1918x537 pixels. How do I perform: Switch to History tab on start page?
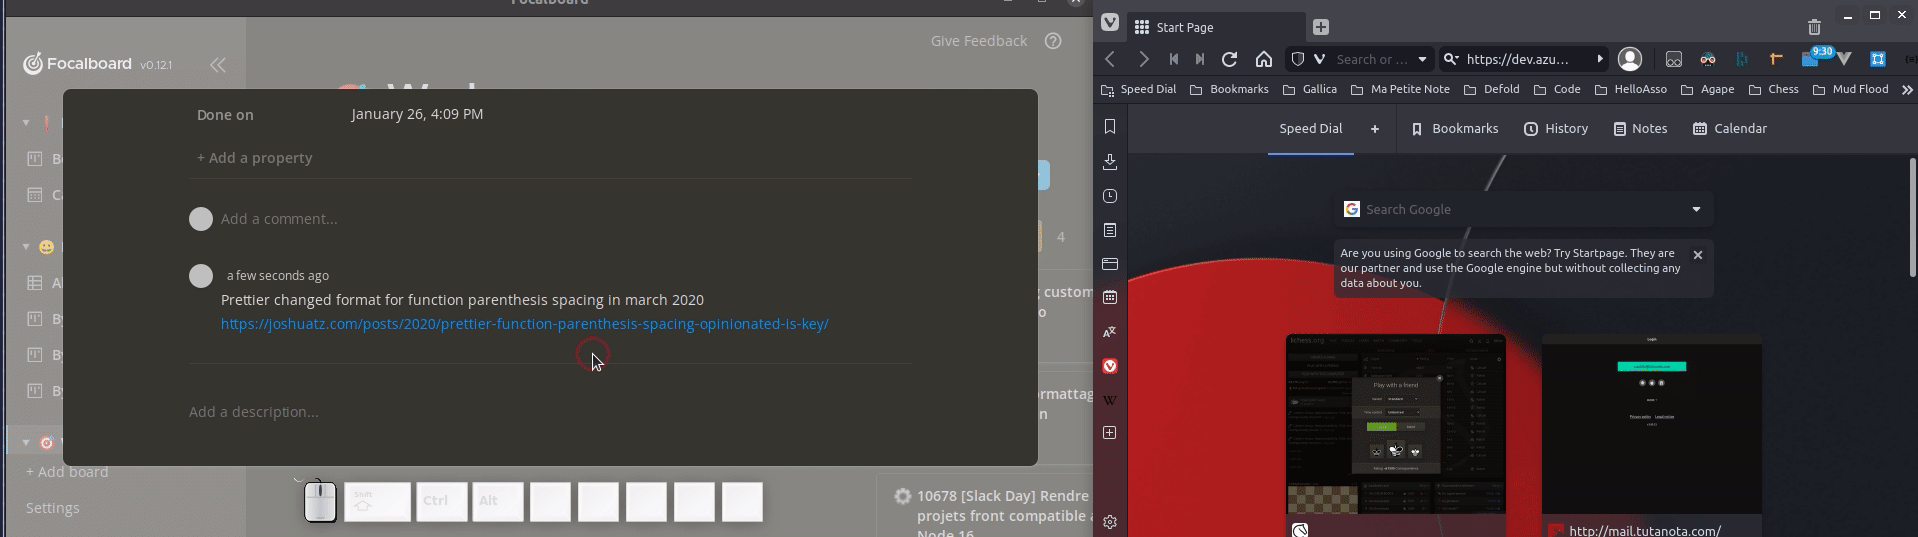click(1556, 129)
